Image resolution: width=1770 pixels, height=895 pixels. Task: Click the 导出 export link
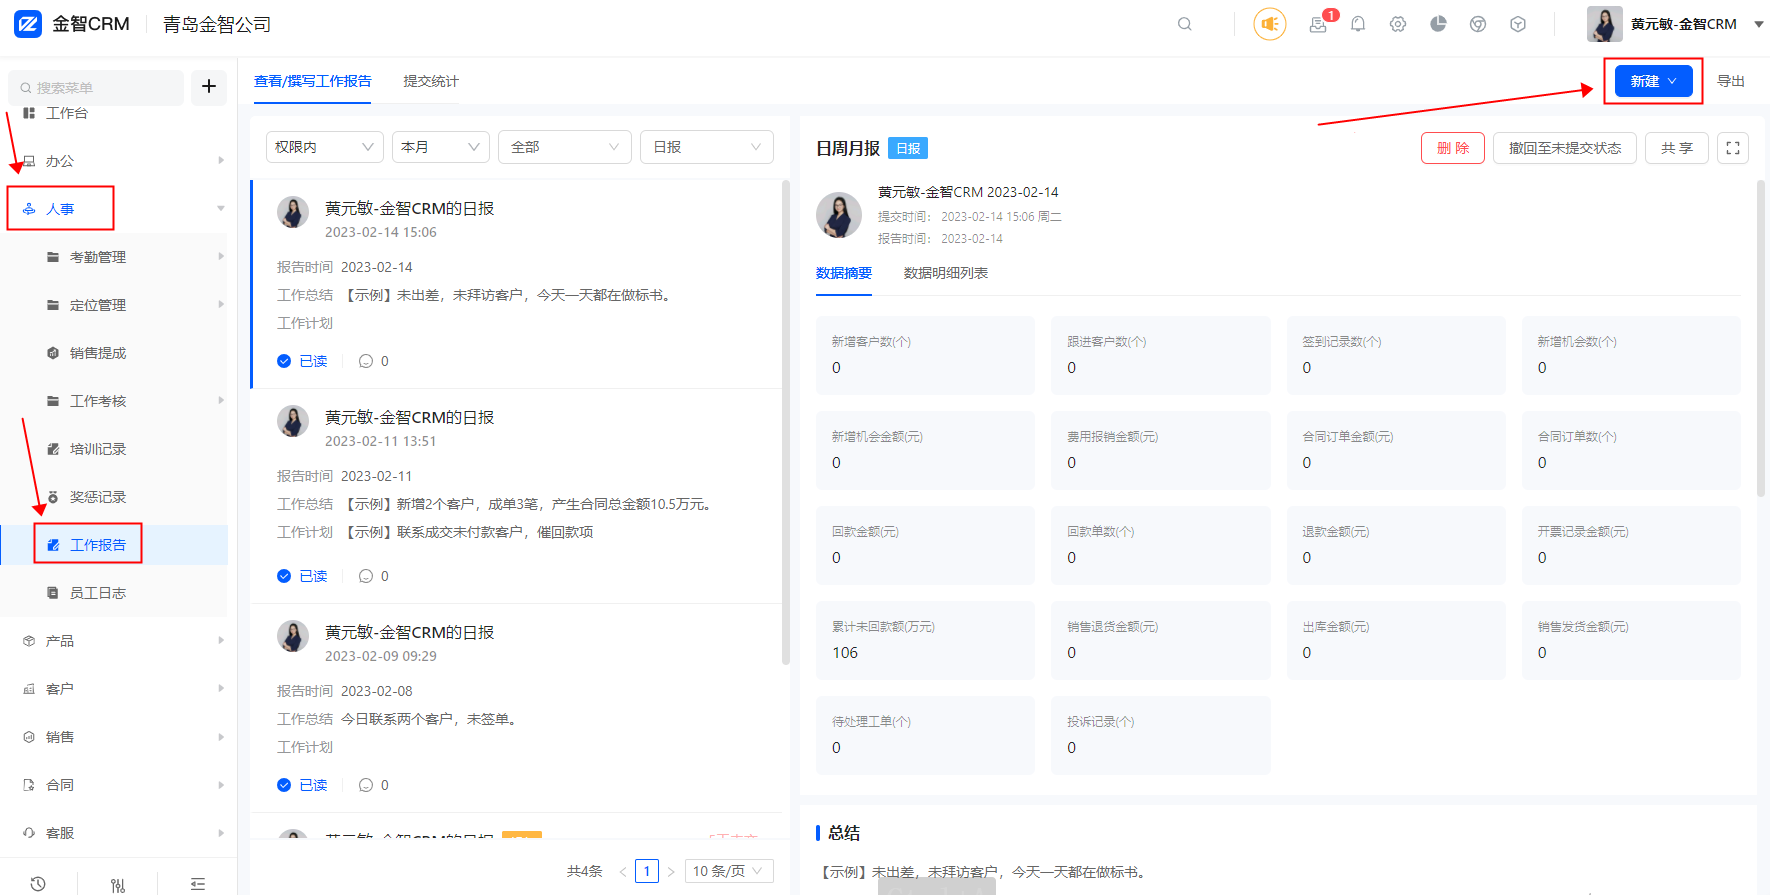point(1731,81)
